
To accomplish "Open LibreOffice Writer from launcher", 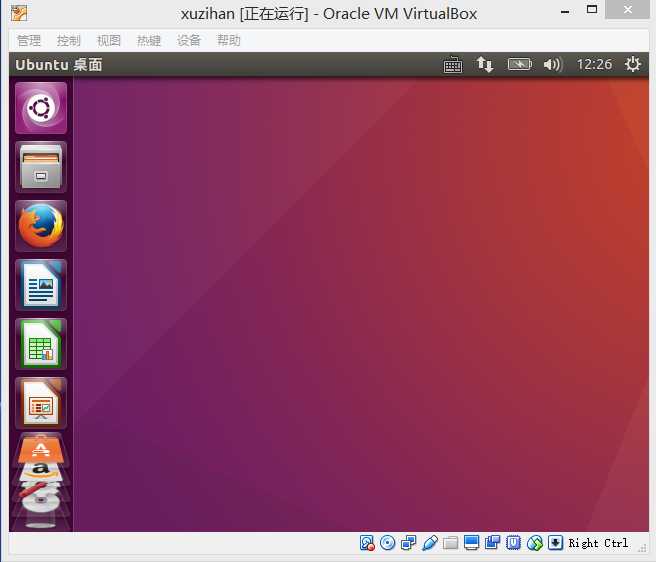I will pos(41,285).
